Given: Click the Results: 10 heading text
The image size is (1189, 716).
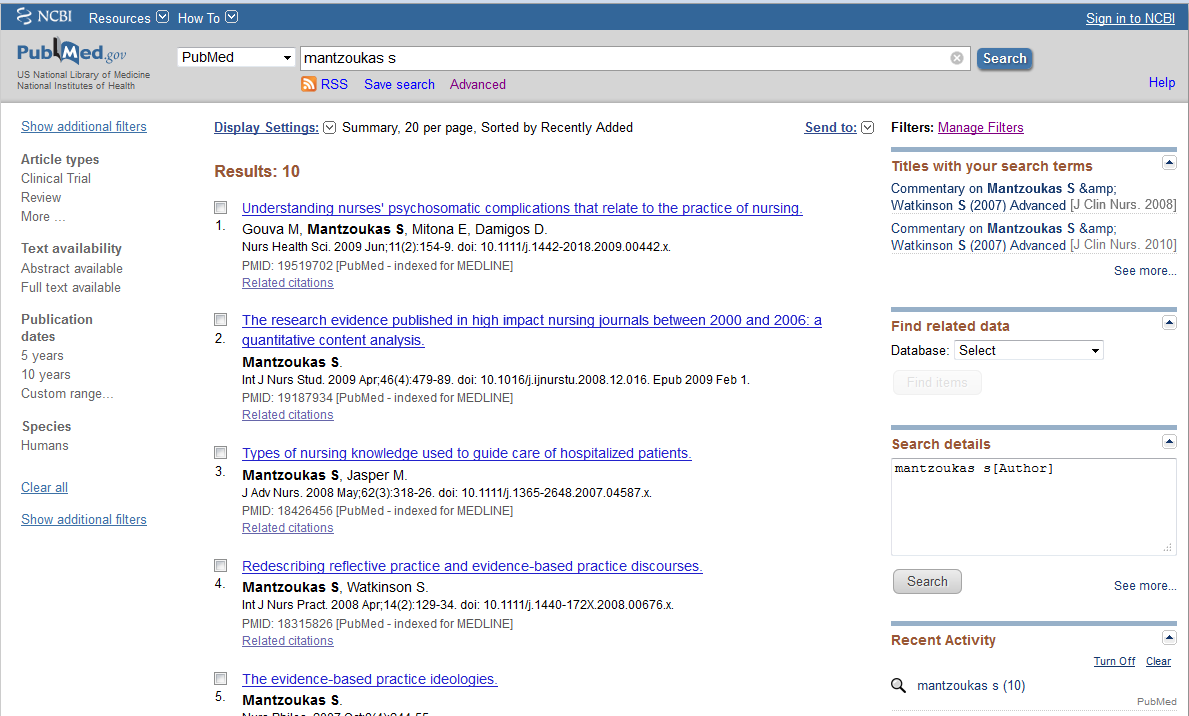Looking at the screenshot, I should (x=256, y=171).
